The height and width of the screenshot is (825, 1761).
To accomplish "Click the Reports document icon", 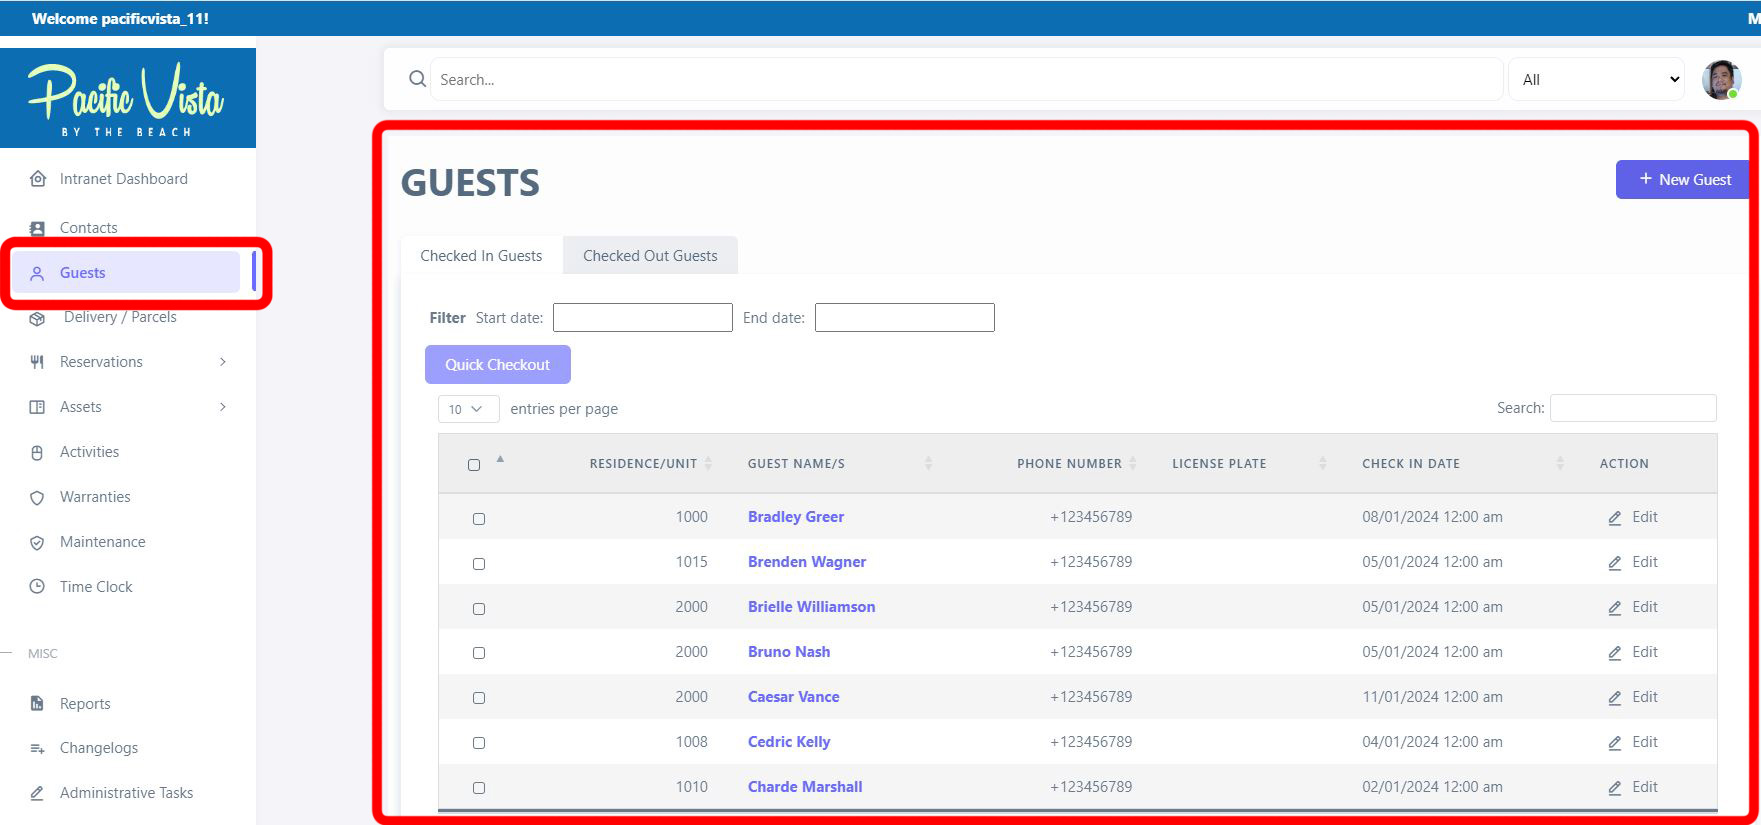I will pos(37,704).
